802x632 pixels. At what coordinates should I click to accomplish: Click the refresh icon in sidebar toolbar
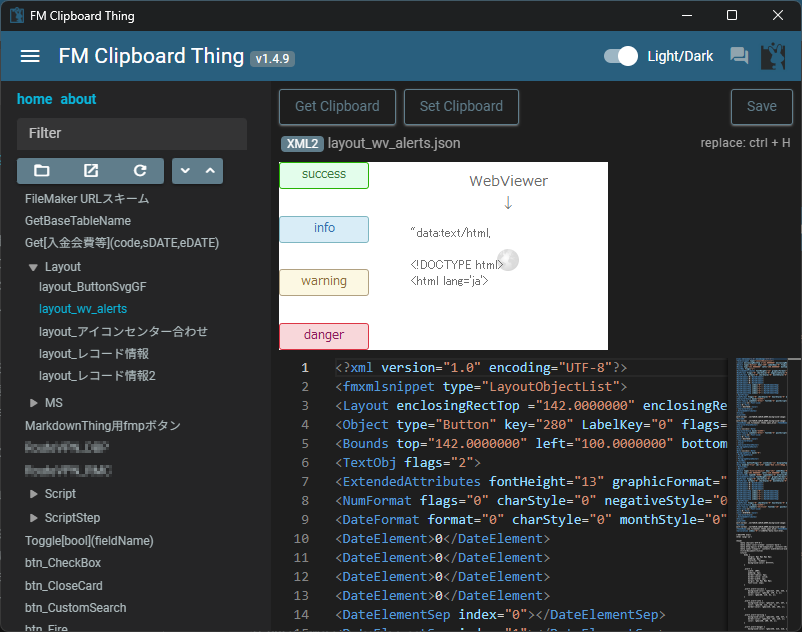[140, 171]
